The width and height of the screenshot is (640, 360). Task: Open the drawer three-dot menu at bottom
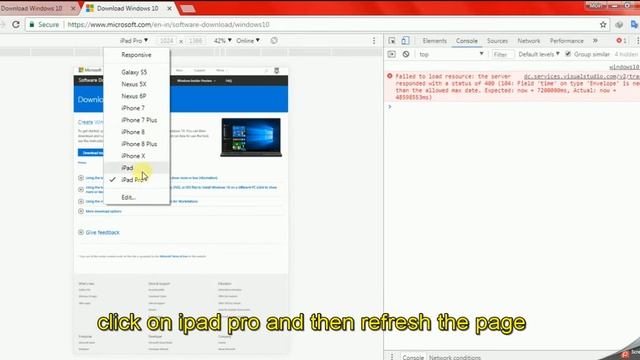(x=392, y=357)
